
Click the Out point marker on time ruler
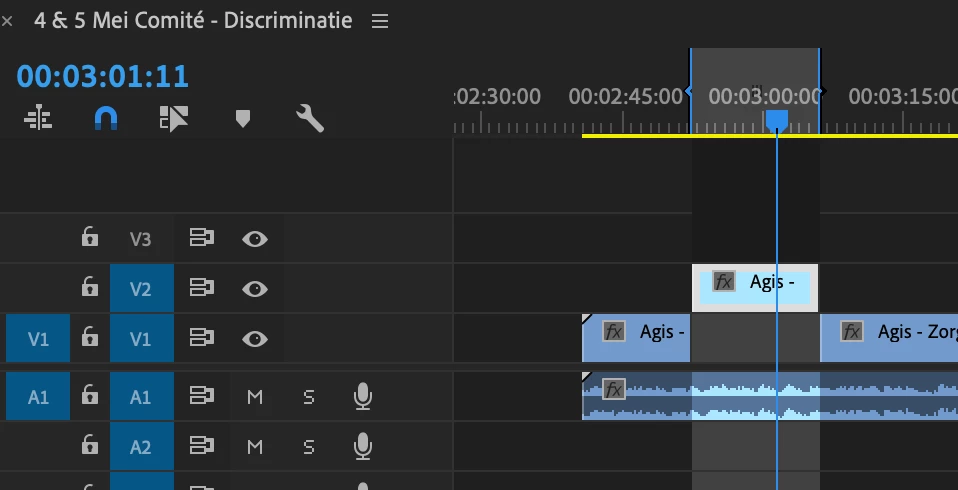coord(822,91)
